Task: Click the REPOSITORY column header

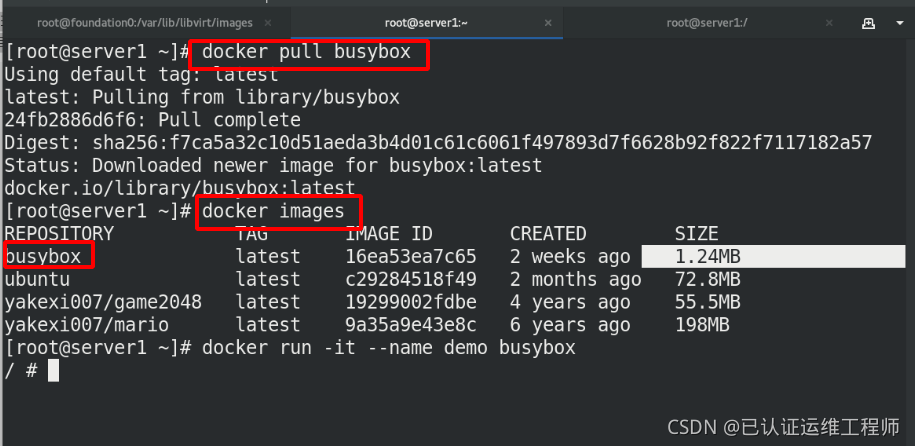Action: tap(59, 234)
